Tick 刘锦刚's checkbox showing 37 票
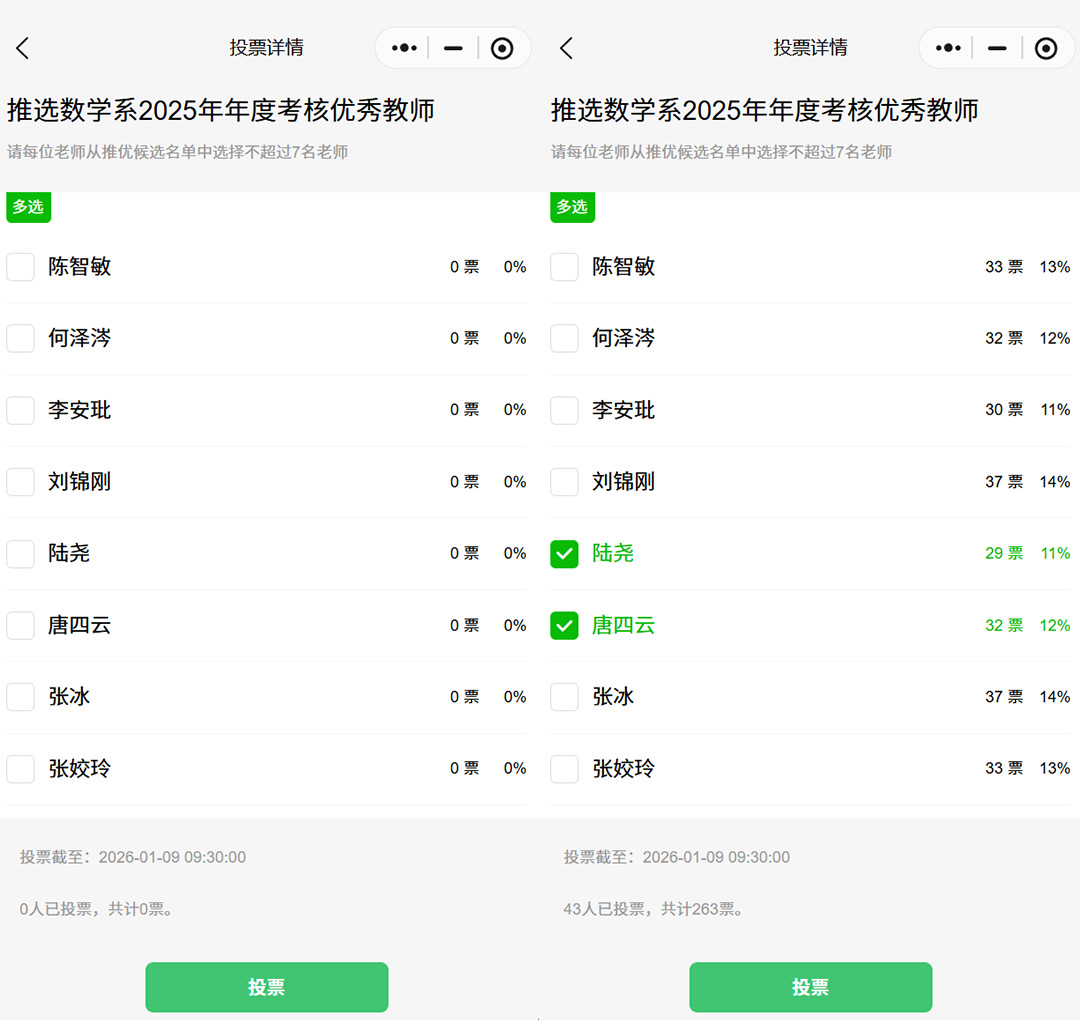 click(x=565, y=482)
